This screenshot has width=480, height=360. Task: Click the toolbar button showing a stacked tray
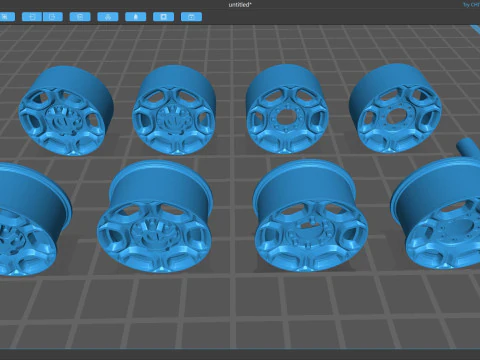click(108, 17)
